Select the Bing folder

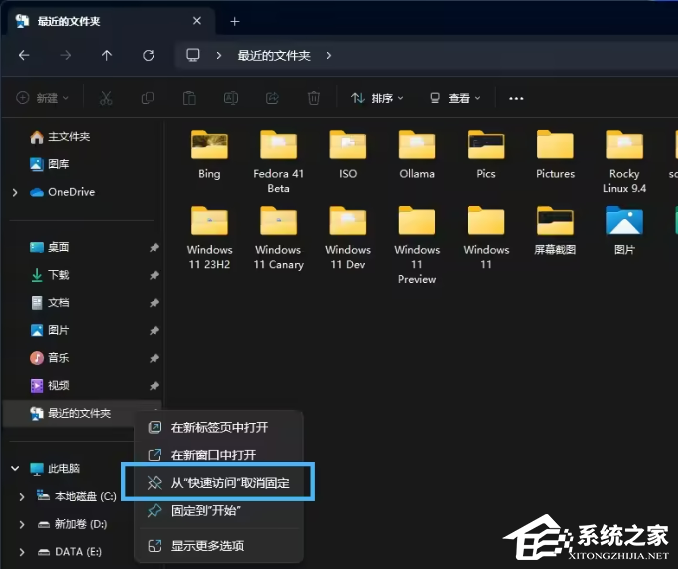click(209, 155)
